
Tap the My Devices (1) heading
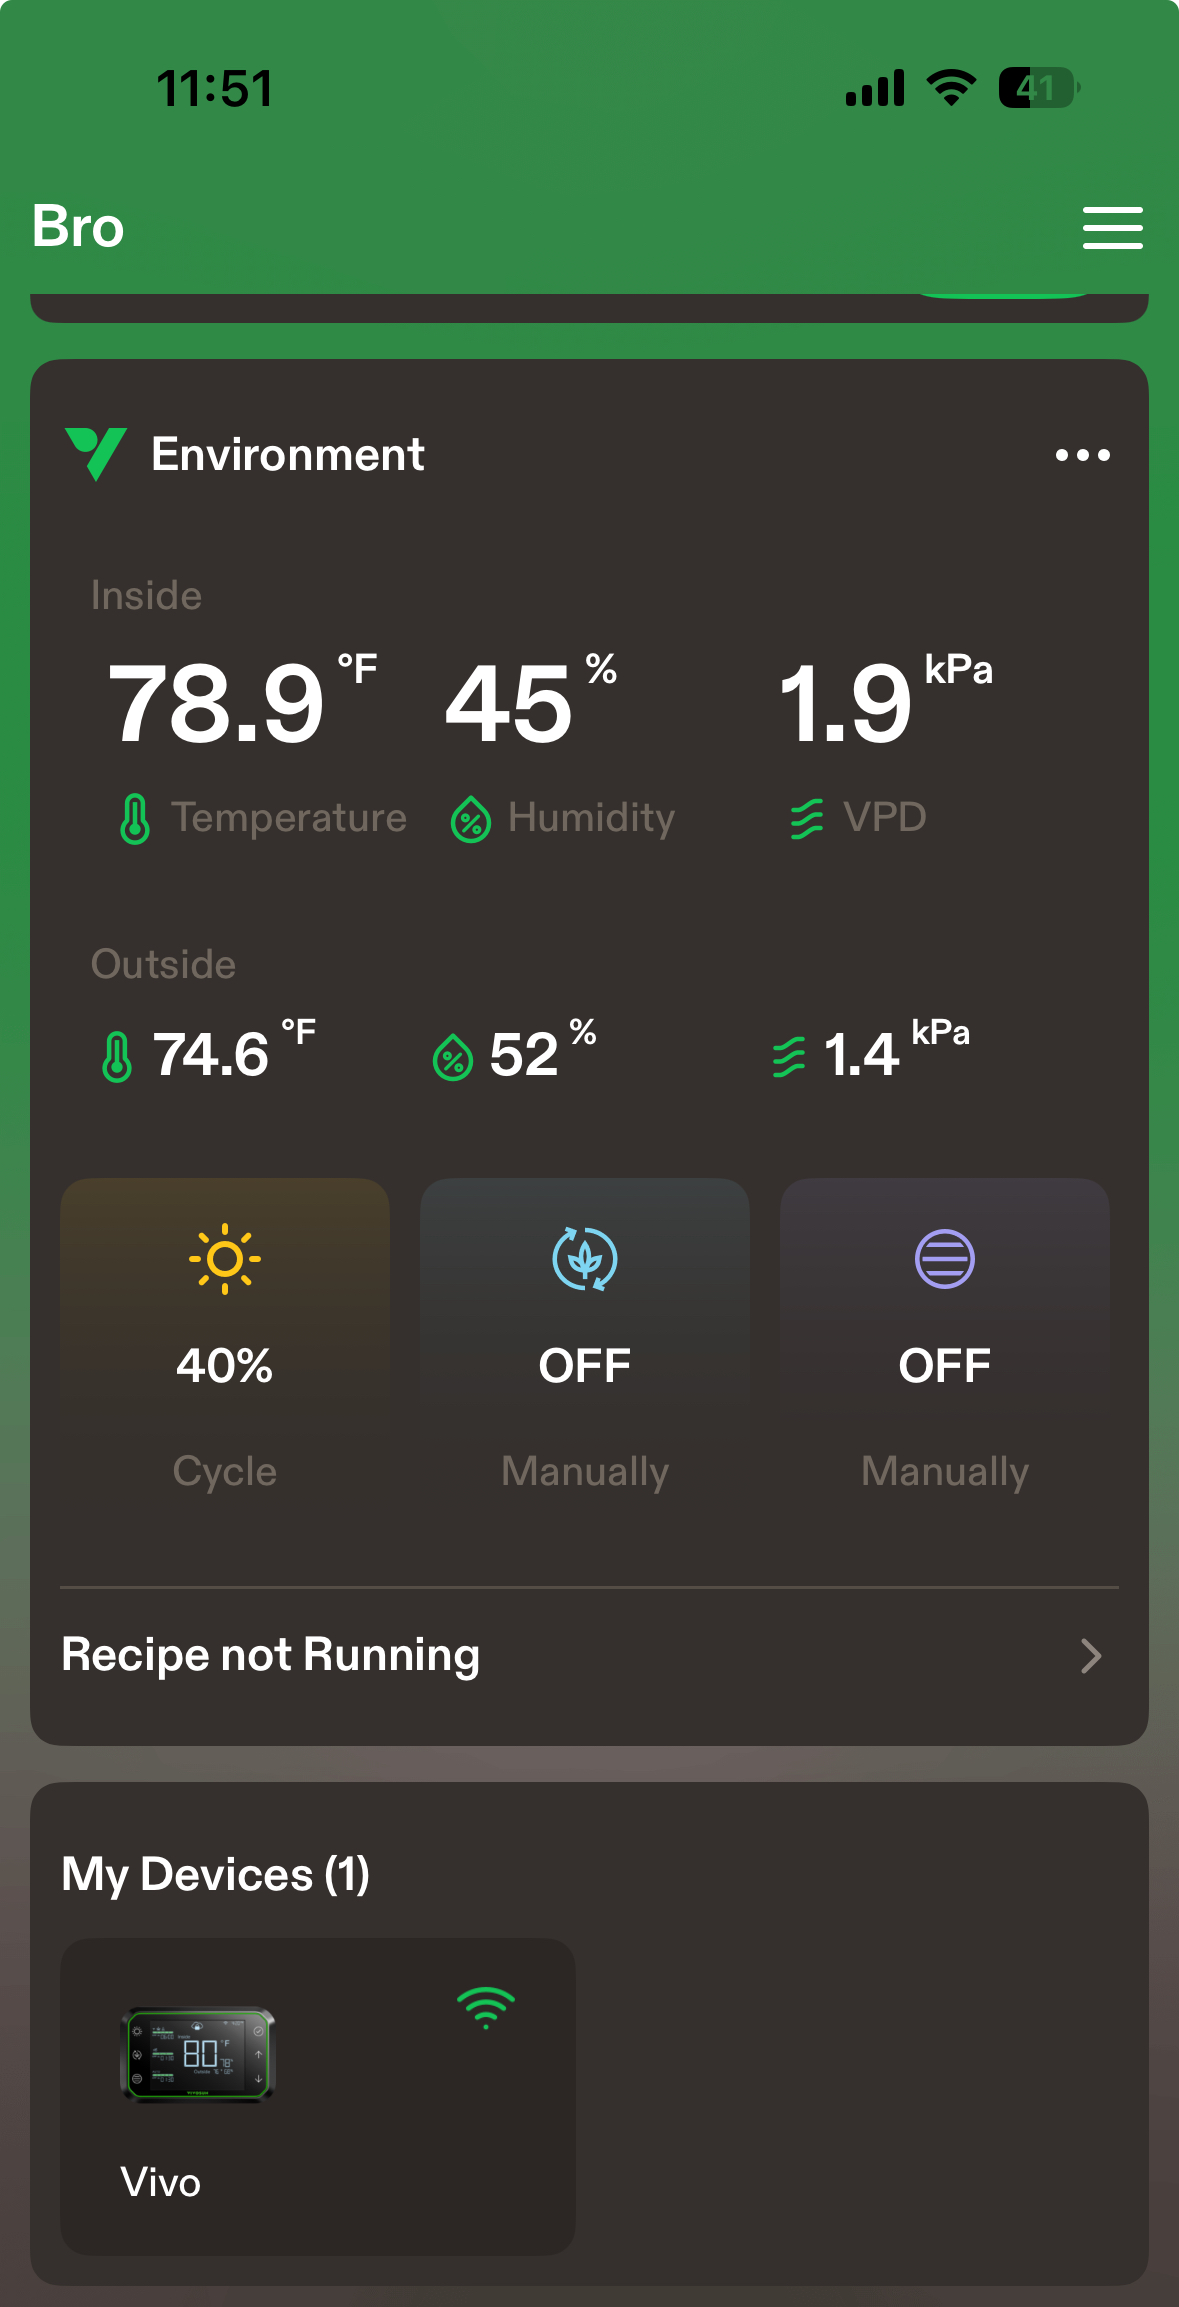click(x=216, y=1874)
